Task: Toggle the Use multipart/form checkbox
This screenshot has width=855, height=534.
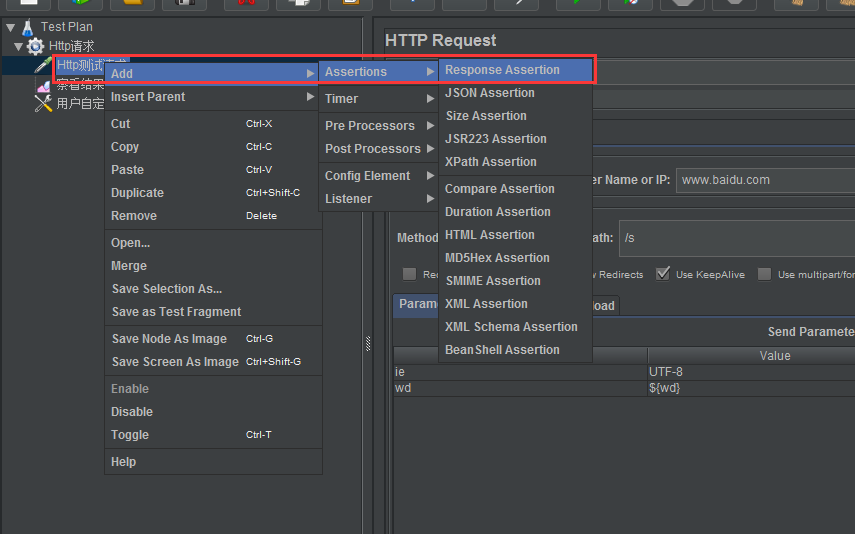Action: (764, 274)
